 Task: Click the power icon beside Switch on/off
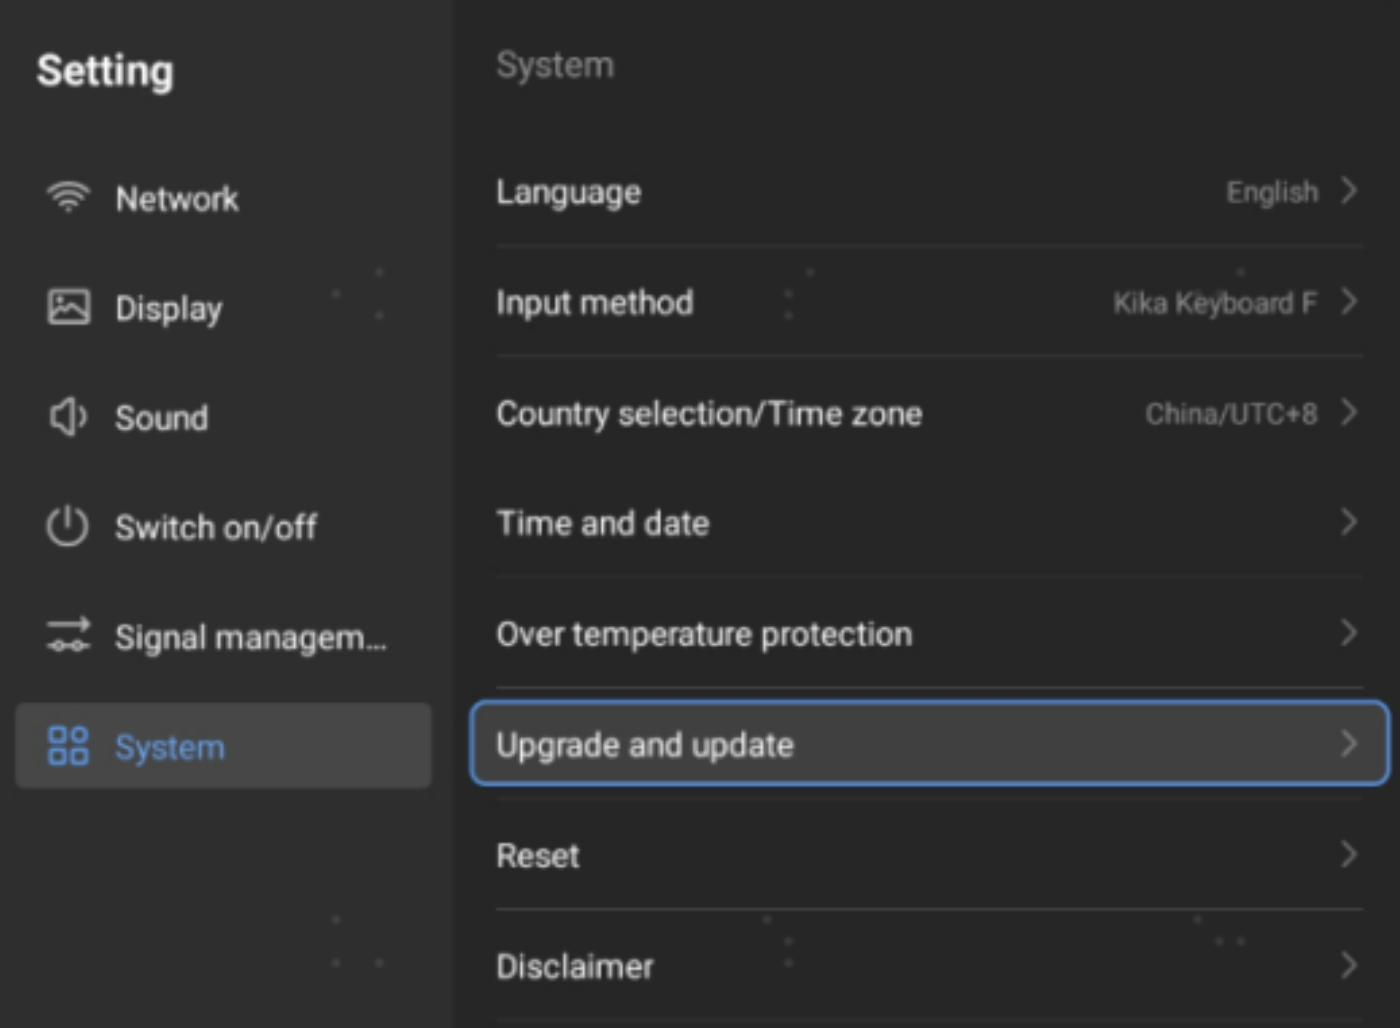pos(68,527)
